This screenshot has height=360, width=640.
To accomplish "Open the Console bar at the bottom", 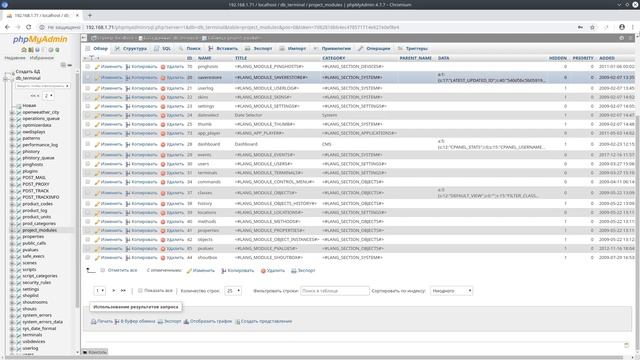I will [95, 352].
